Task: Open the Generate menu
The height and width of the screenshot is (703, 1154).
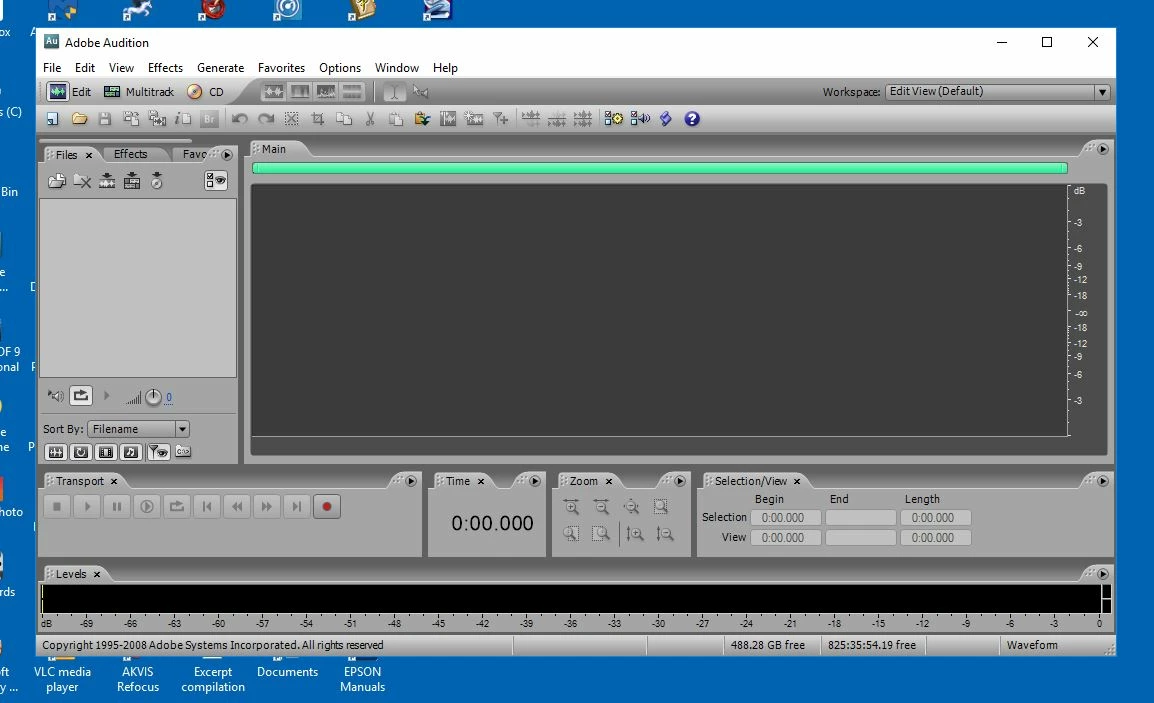Action: click(x=220, y=68)
